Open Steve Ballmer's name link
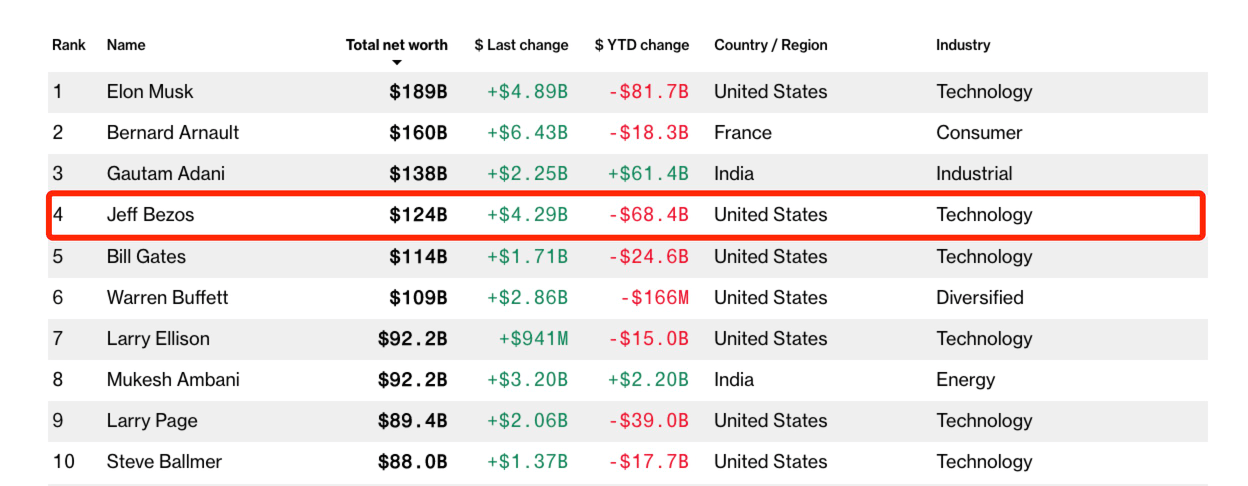Viewport: 1248px width, 486px height. [164, 462]
